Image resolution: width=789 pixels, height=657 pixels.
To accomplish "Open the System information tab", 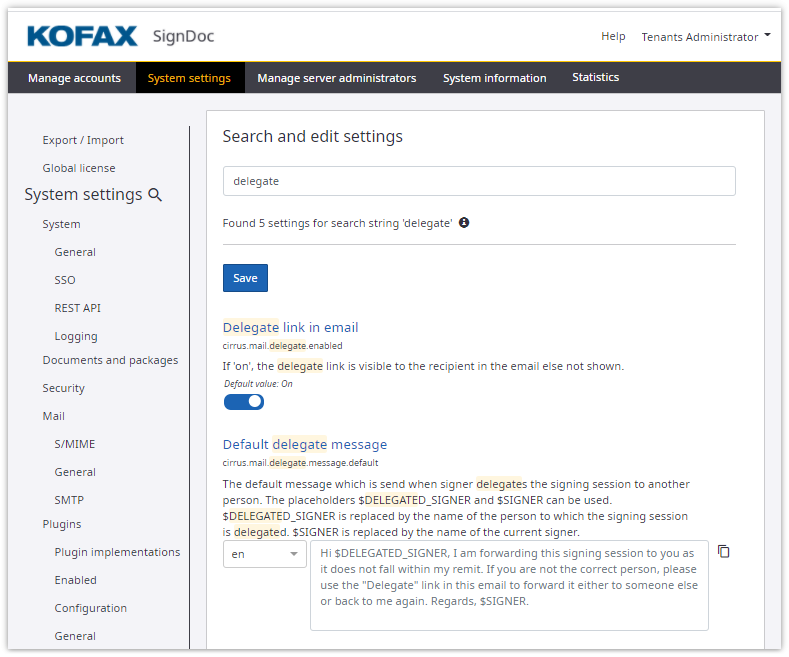I will [494, 78].
